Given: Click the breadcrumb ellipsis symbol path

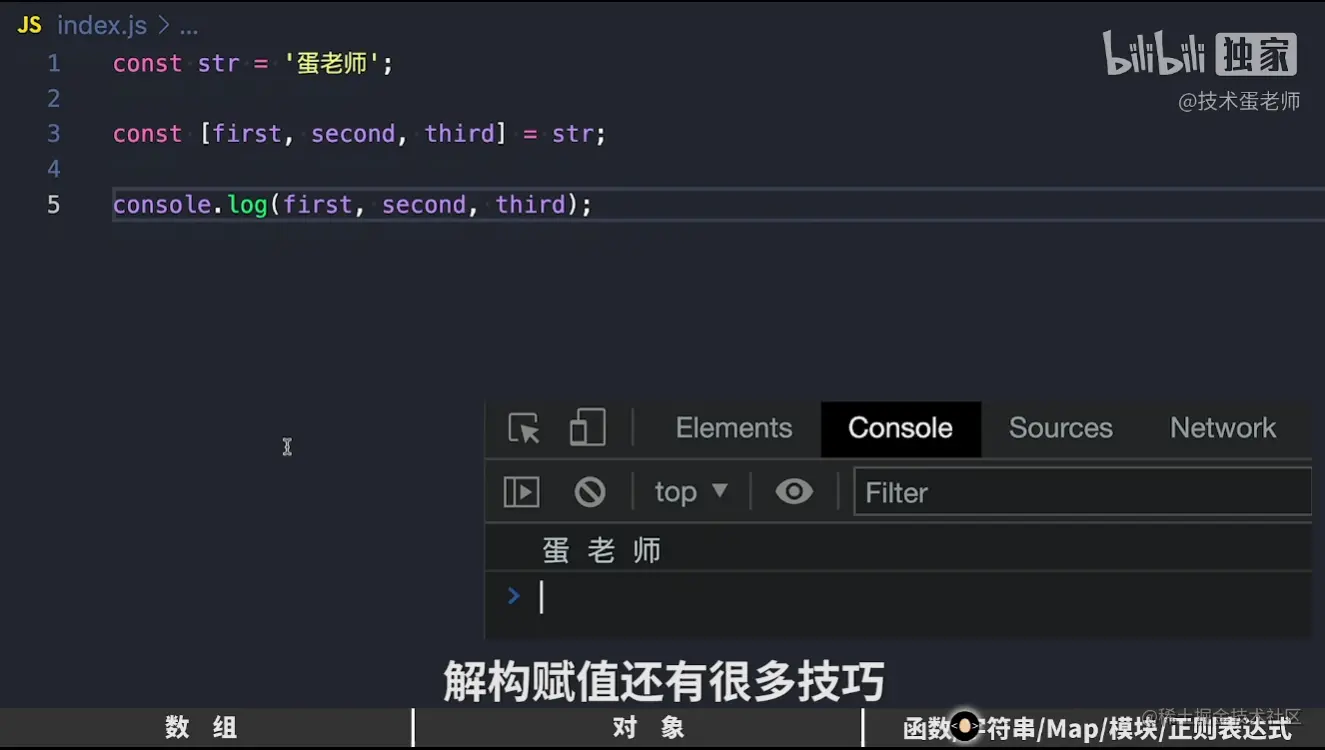Looking at the screenshot, I should 189,26.
